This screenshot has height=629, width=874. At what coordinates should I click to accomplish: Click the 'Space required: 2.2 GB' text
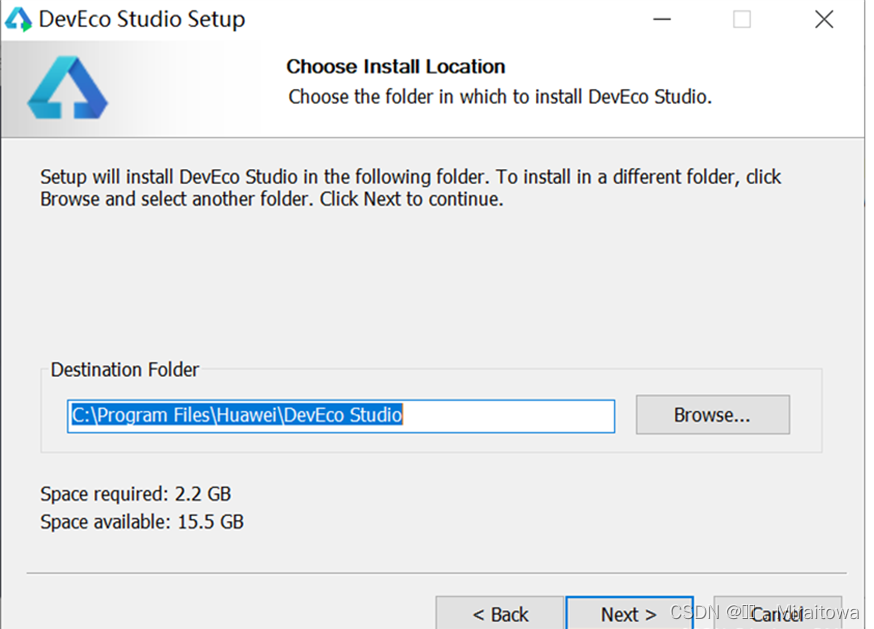pos(135,494)
